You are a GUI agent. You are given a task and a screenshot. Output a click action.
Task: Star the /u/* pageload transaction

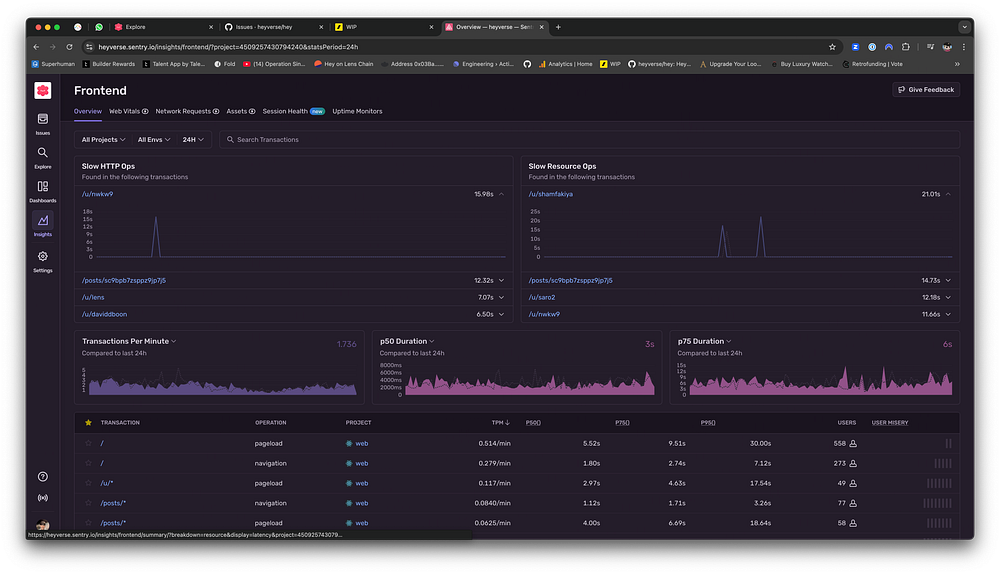point(88,483)
